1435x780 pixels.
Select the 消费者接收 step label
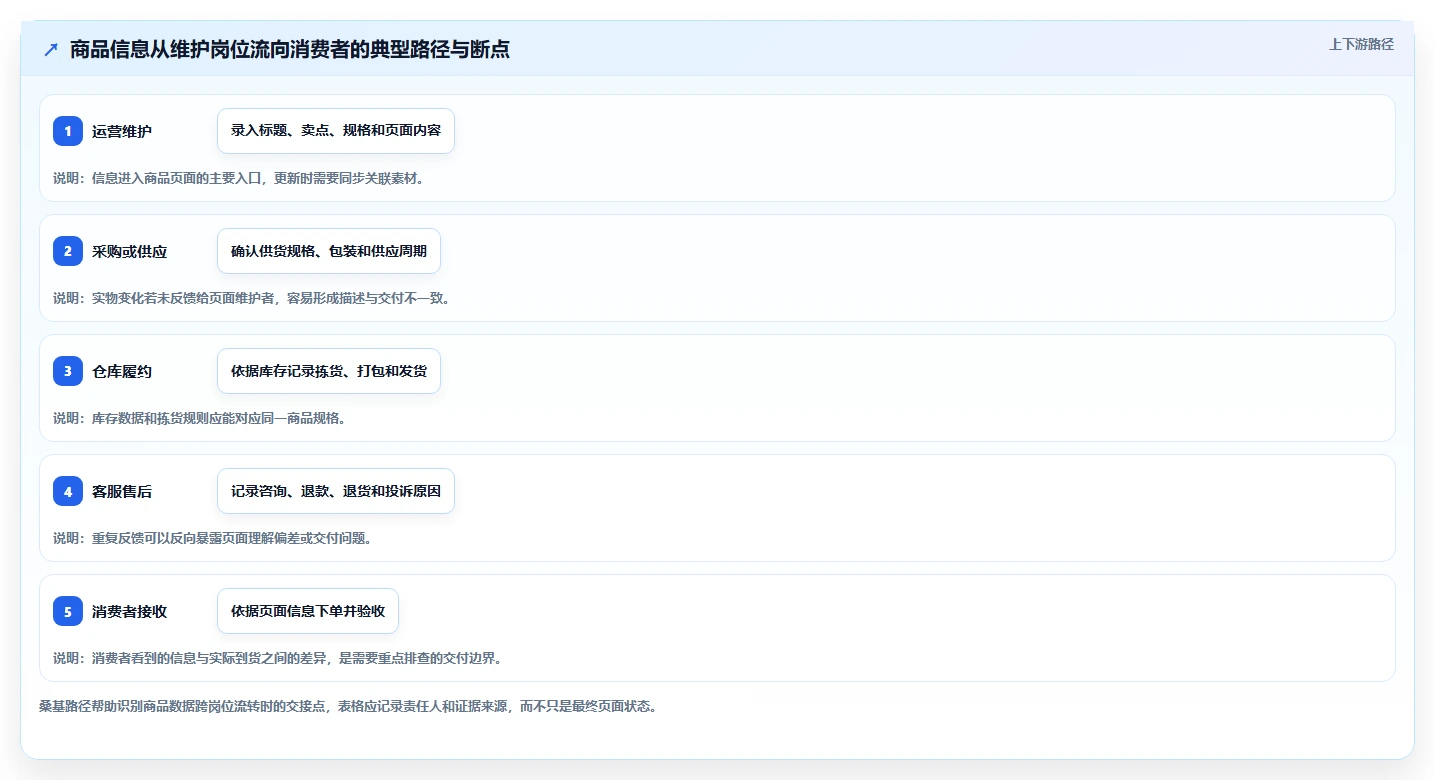[130, 611]
